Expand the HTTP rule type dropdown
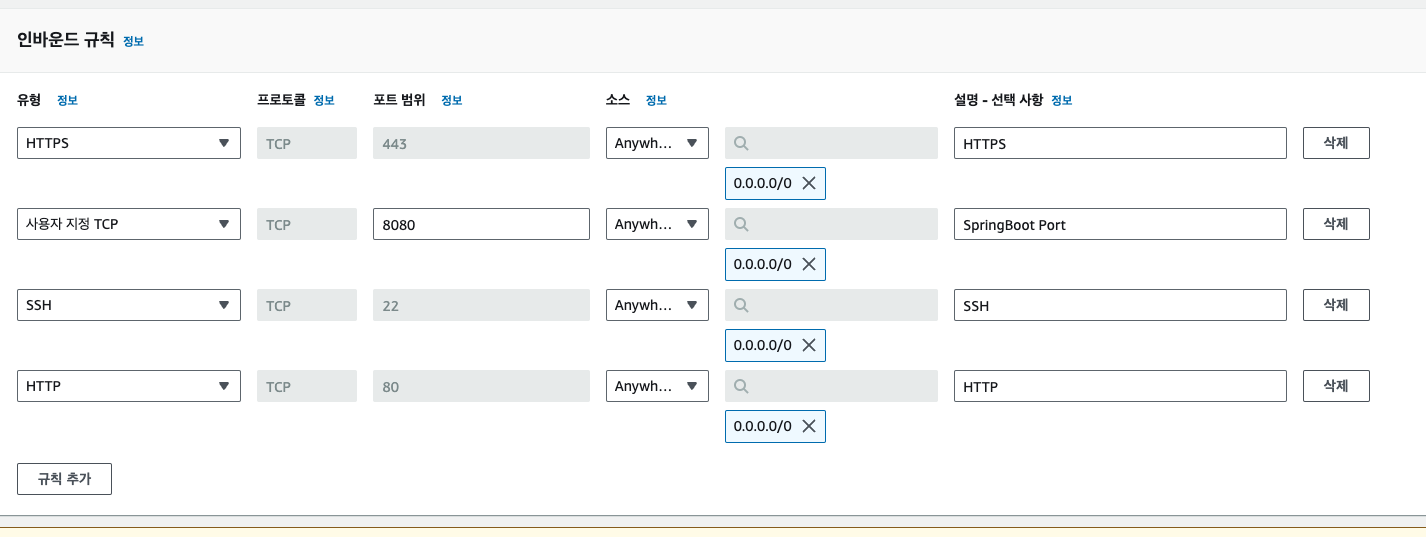Image resolution: width=1426 pixels, height=537 pixels. coord(129,386)
